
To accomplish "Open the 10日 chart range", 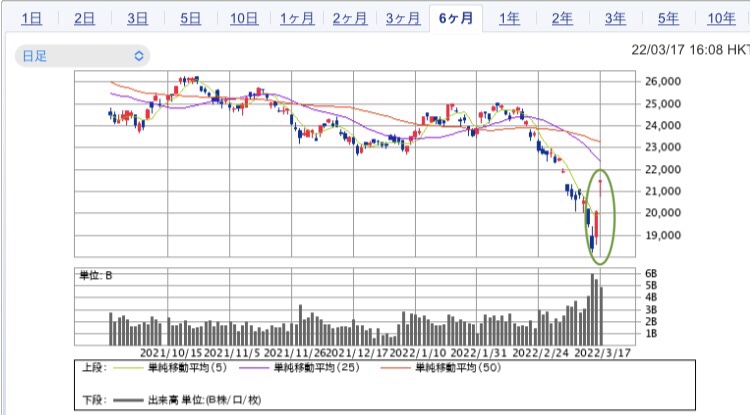I will (x=244, y=19).
